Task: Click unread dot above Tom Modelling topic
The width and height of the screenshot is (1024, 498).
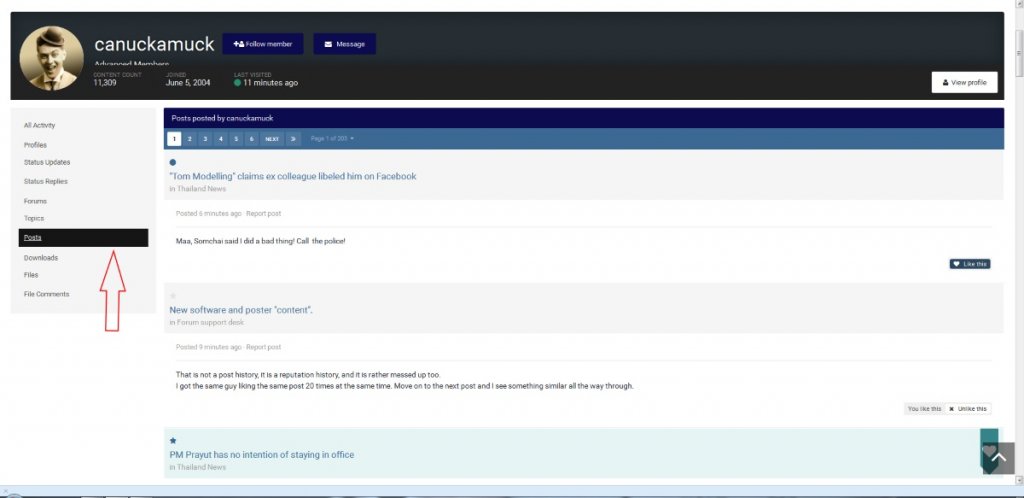Action: (x=172, y=163)
